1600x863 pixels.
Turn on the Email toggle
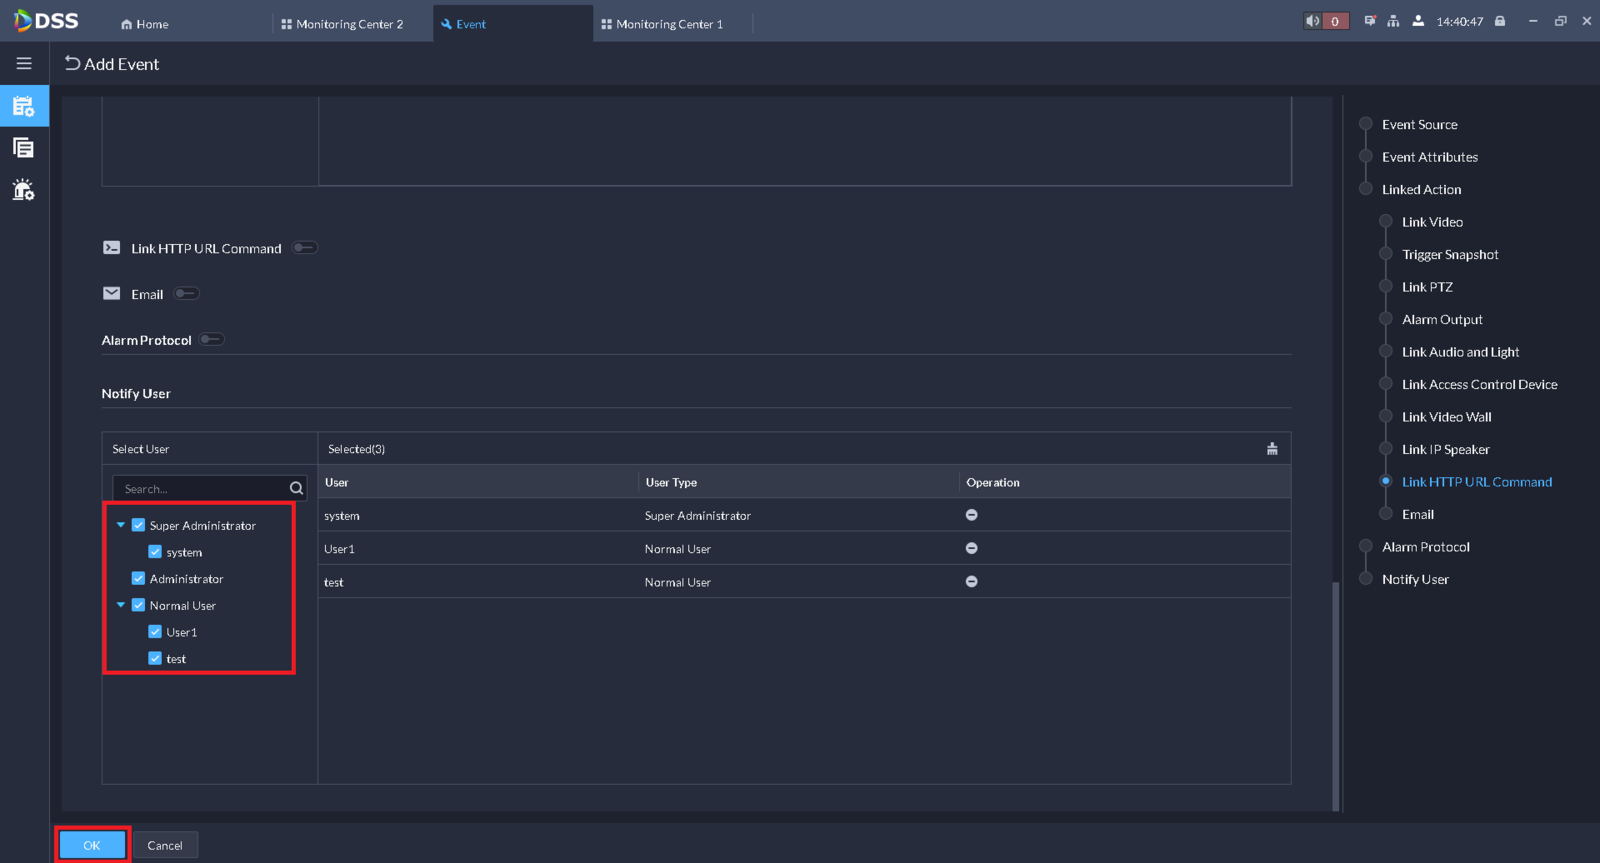point(186,294)
